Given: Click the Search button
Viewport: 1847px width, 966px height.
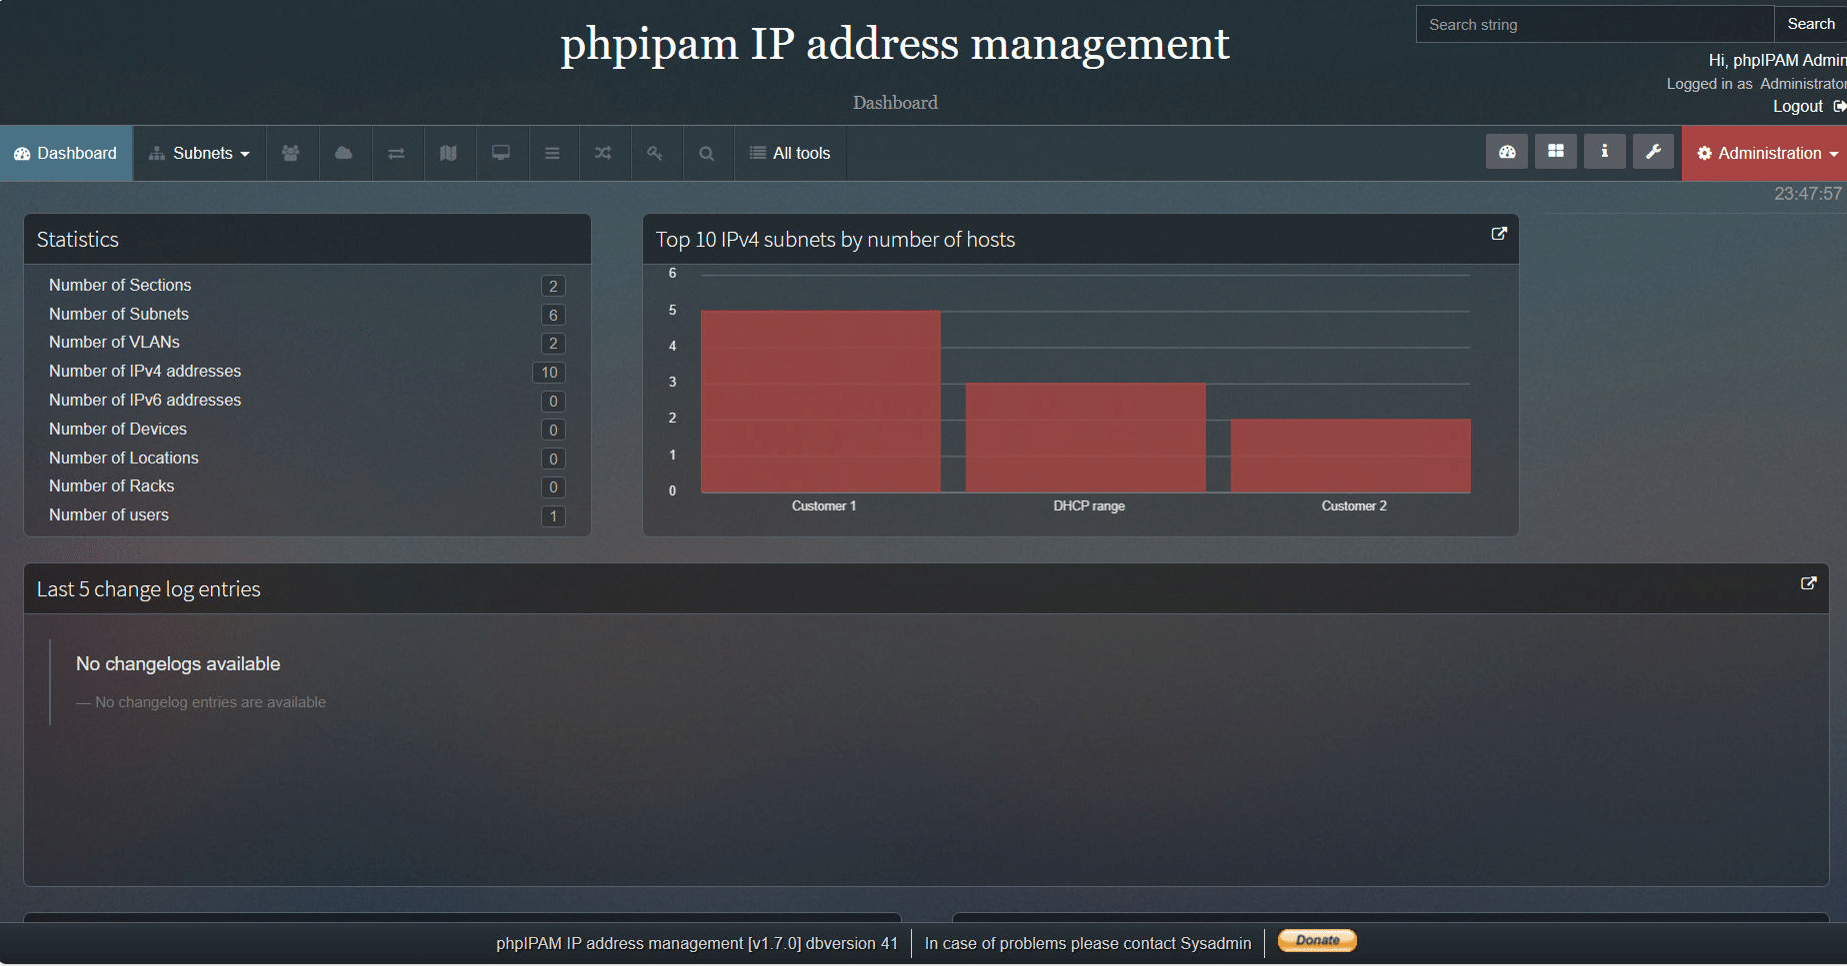Looking at the screenshot, I should pyautogui.click(x=1811, y=24).
